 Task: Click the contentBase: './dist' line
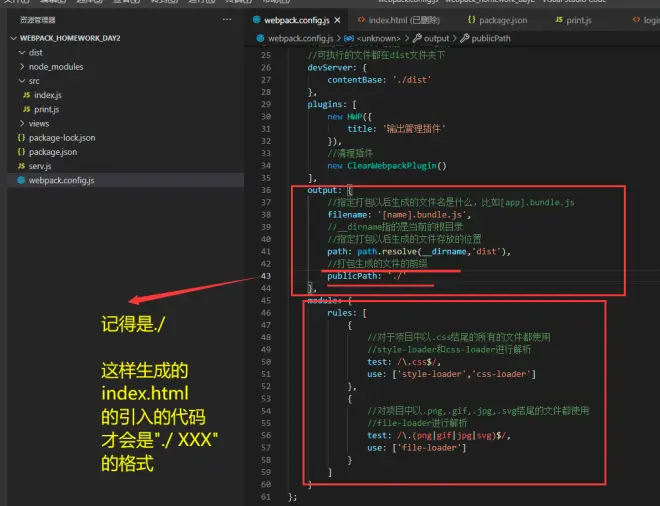click(379, 80)
